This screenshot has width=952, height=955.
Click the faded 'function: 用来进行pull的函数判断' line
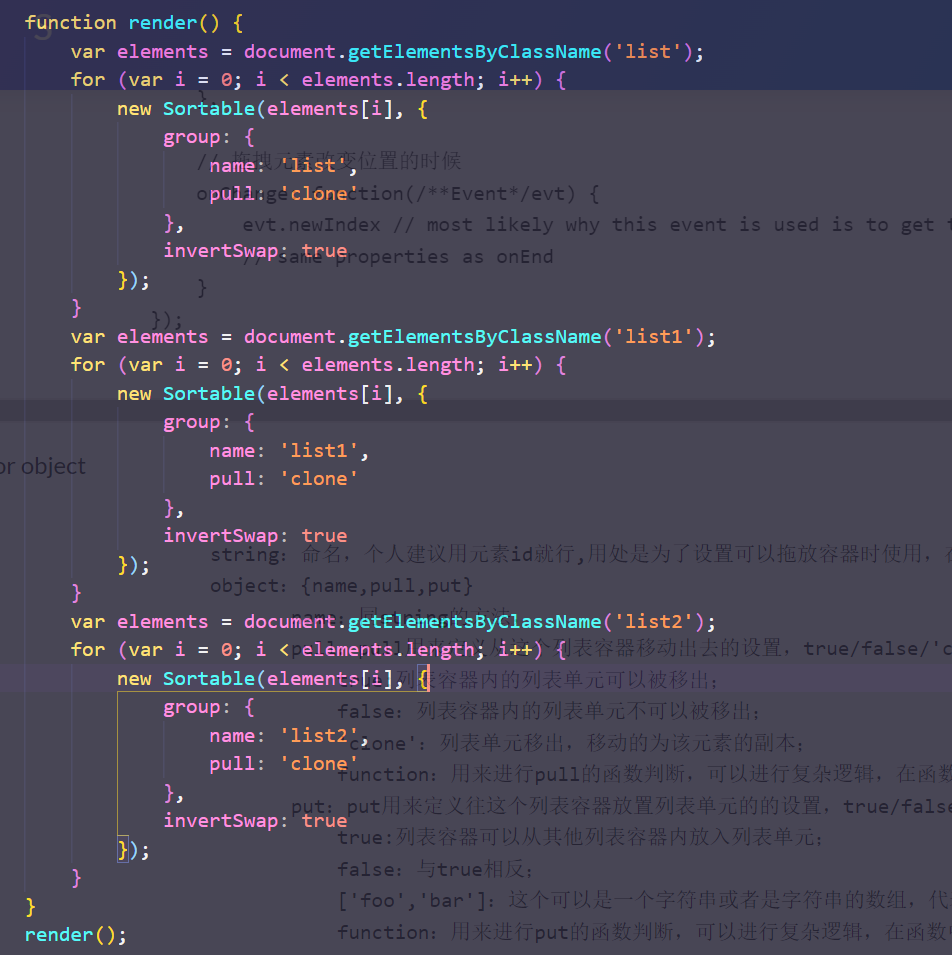pyautogui.click(x=644, y=774)
